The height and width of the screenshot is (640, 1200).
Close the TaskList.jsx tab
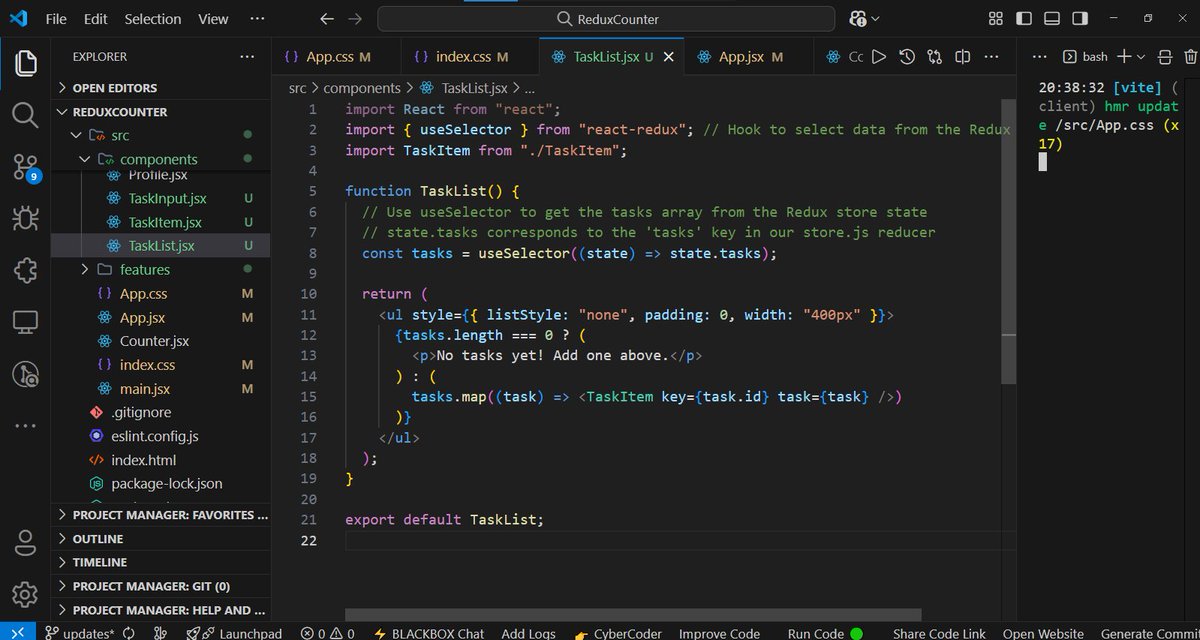[669, 57]
